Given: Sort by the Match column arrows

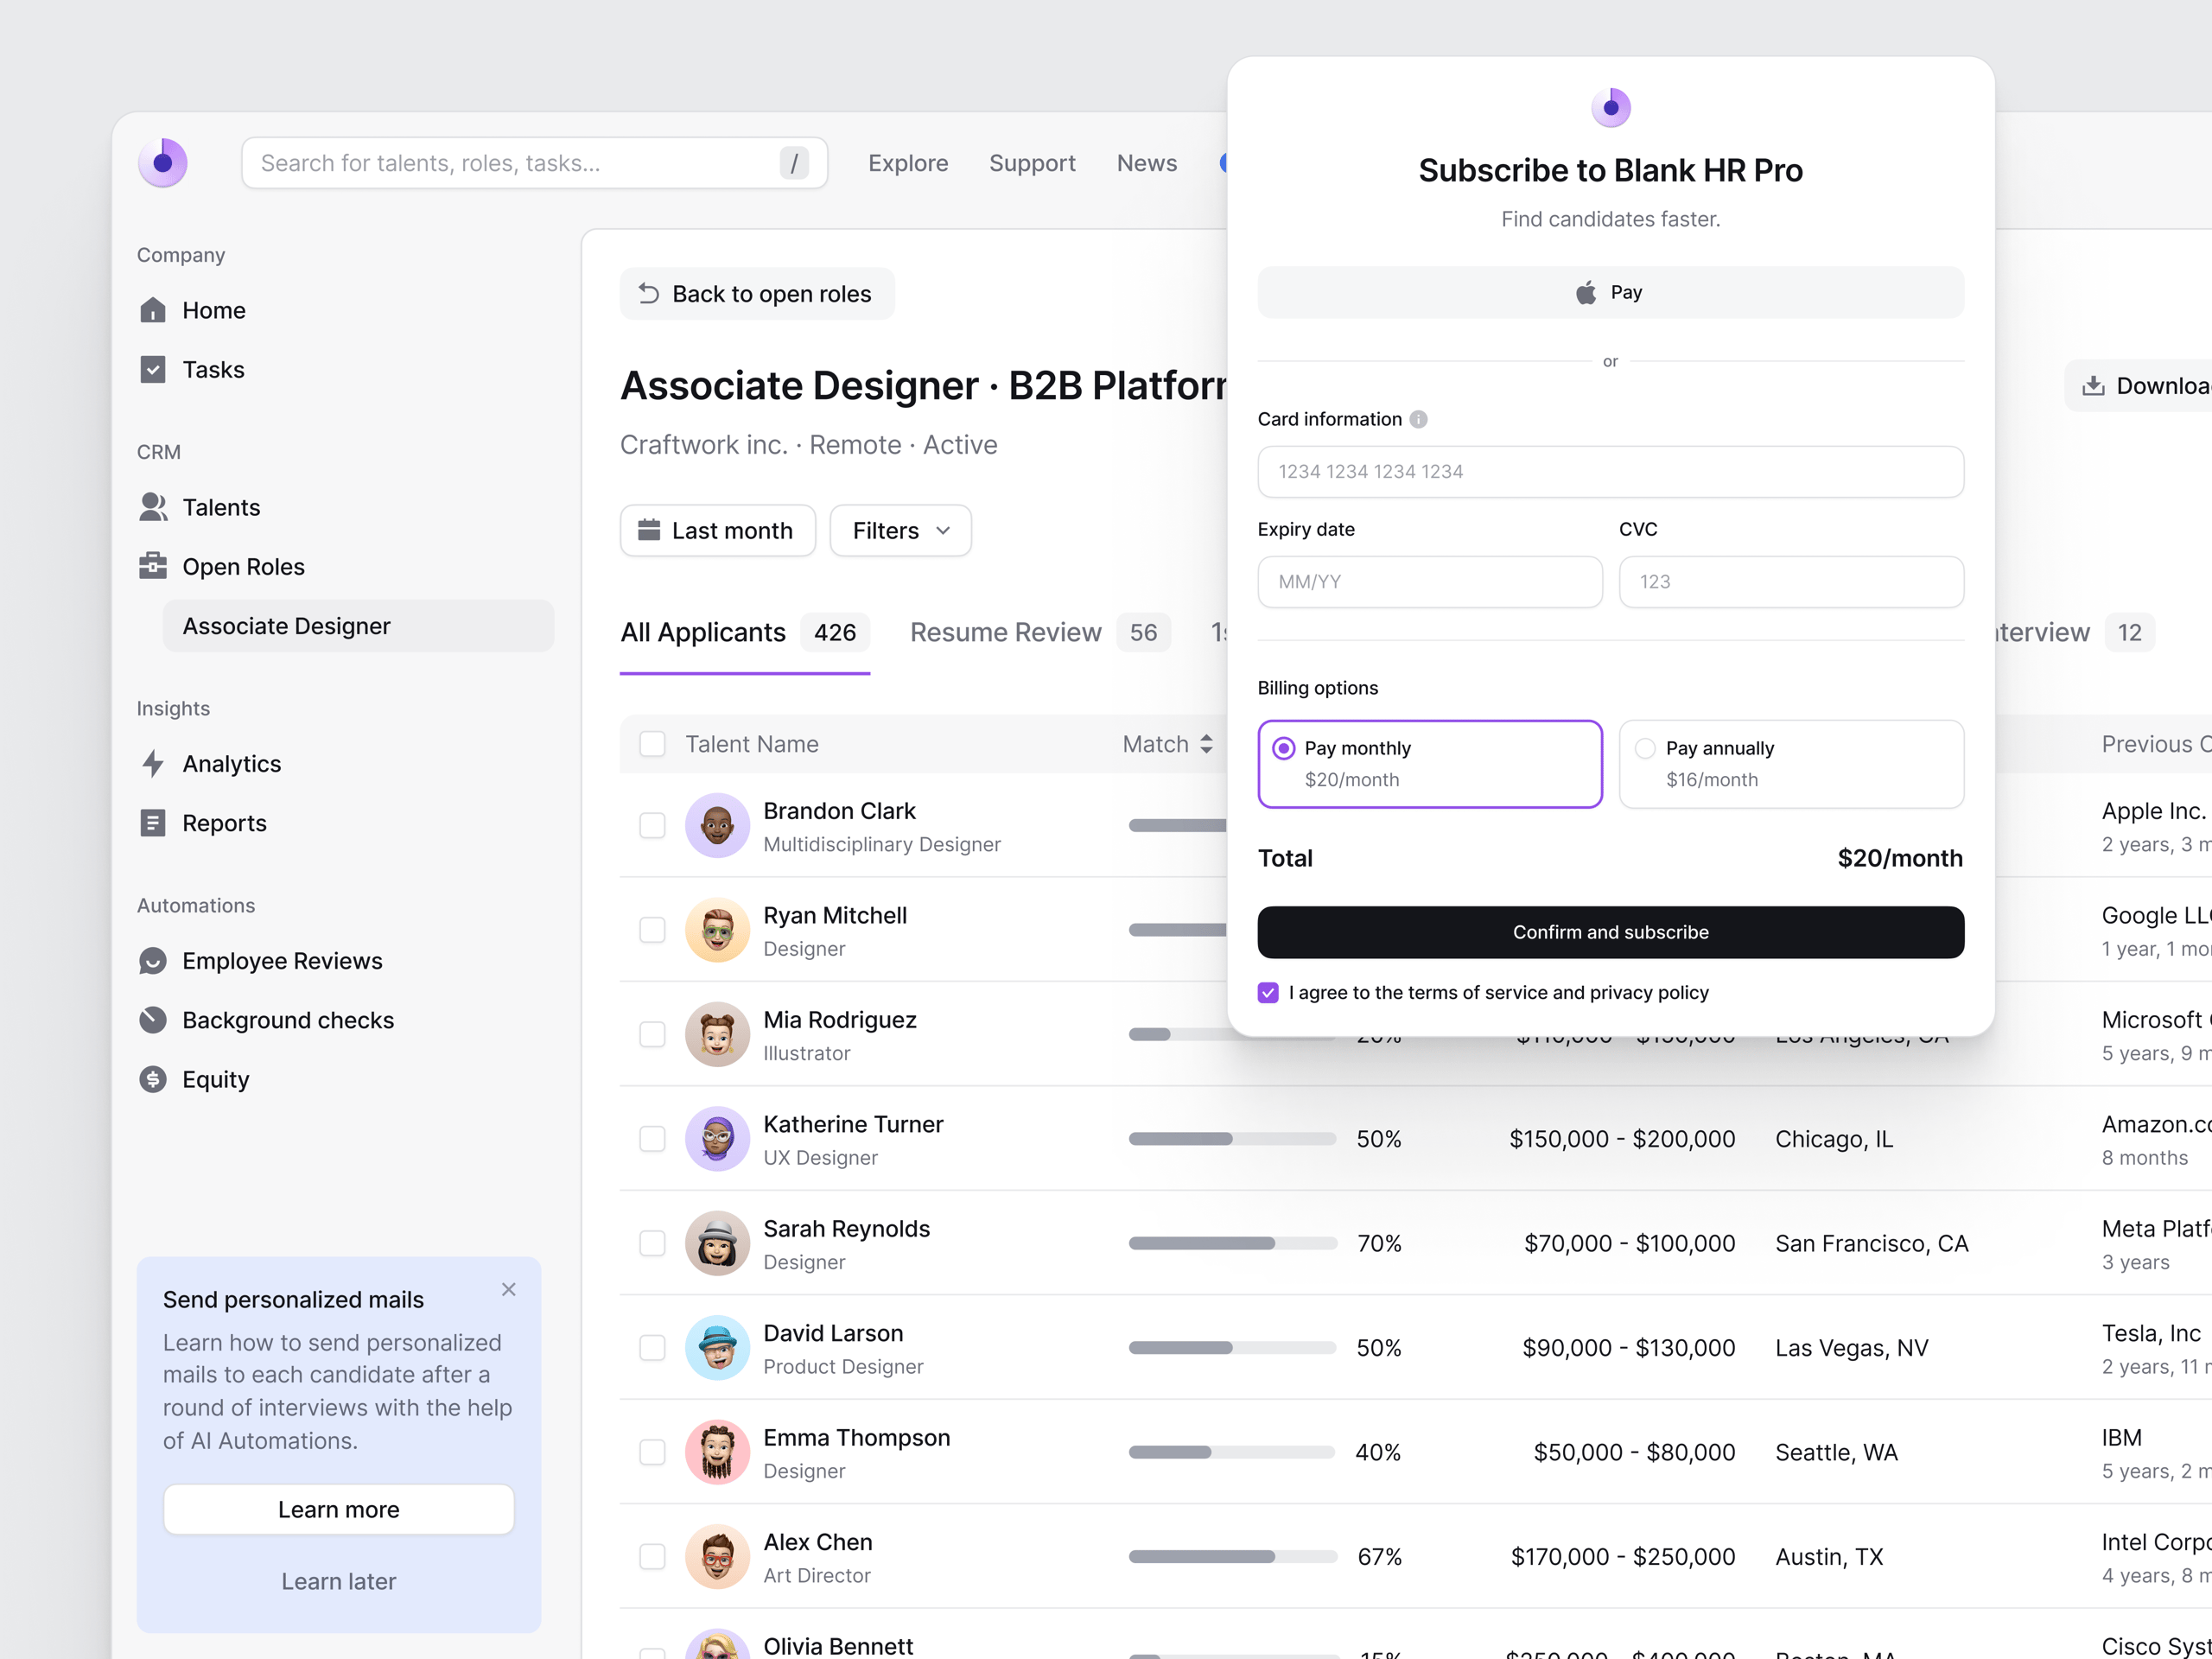Looking at the screenshot, I should click(x=1207, y=744).
